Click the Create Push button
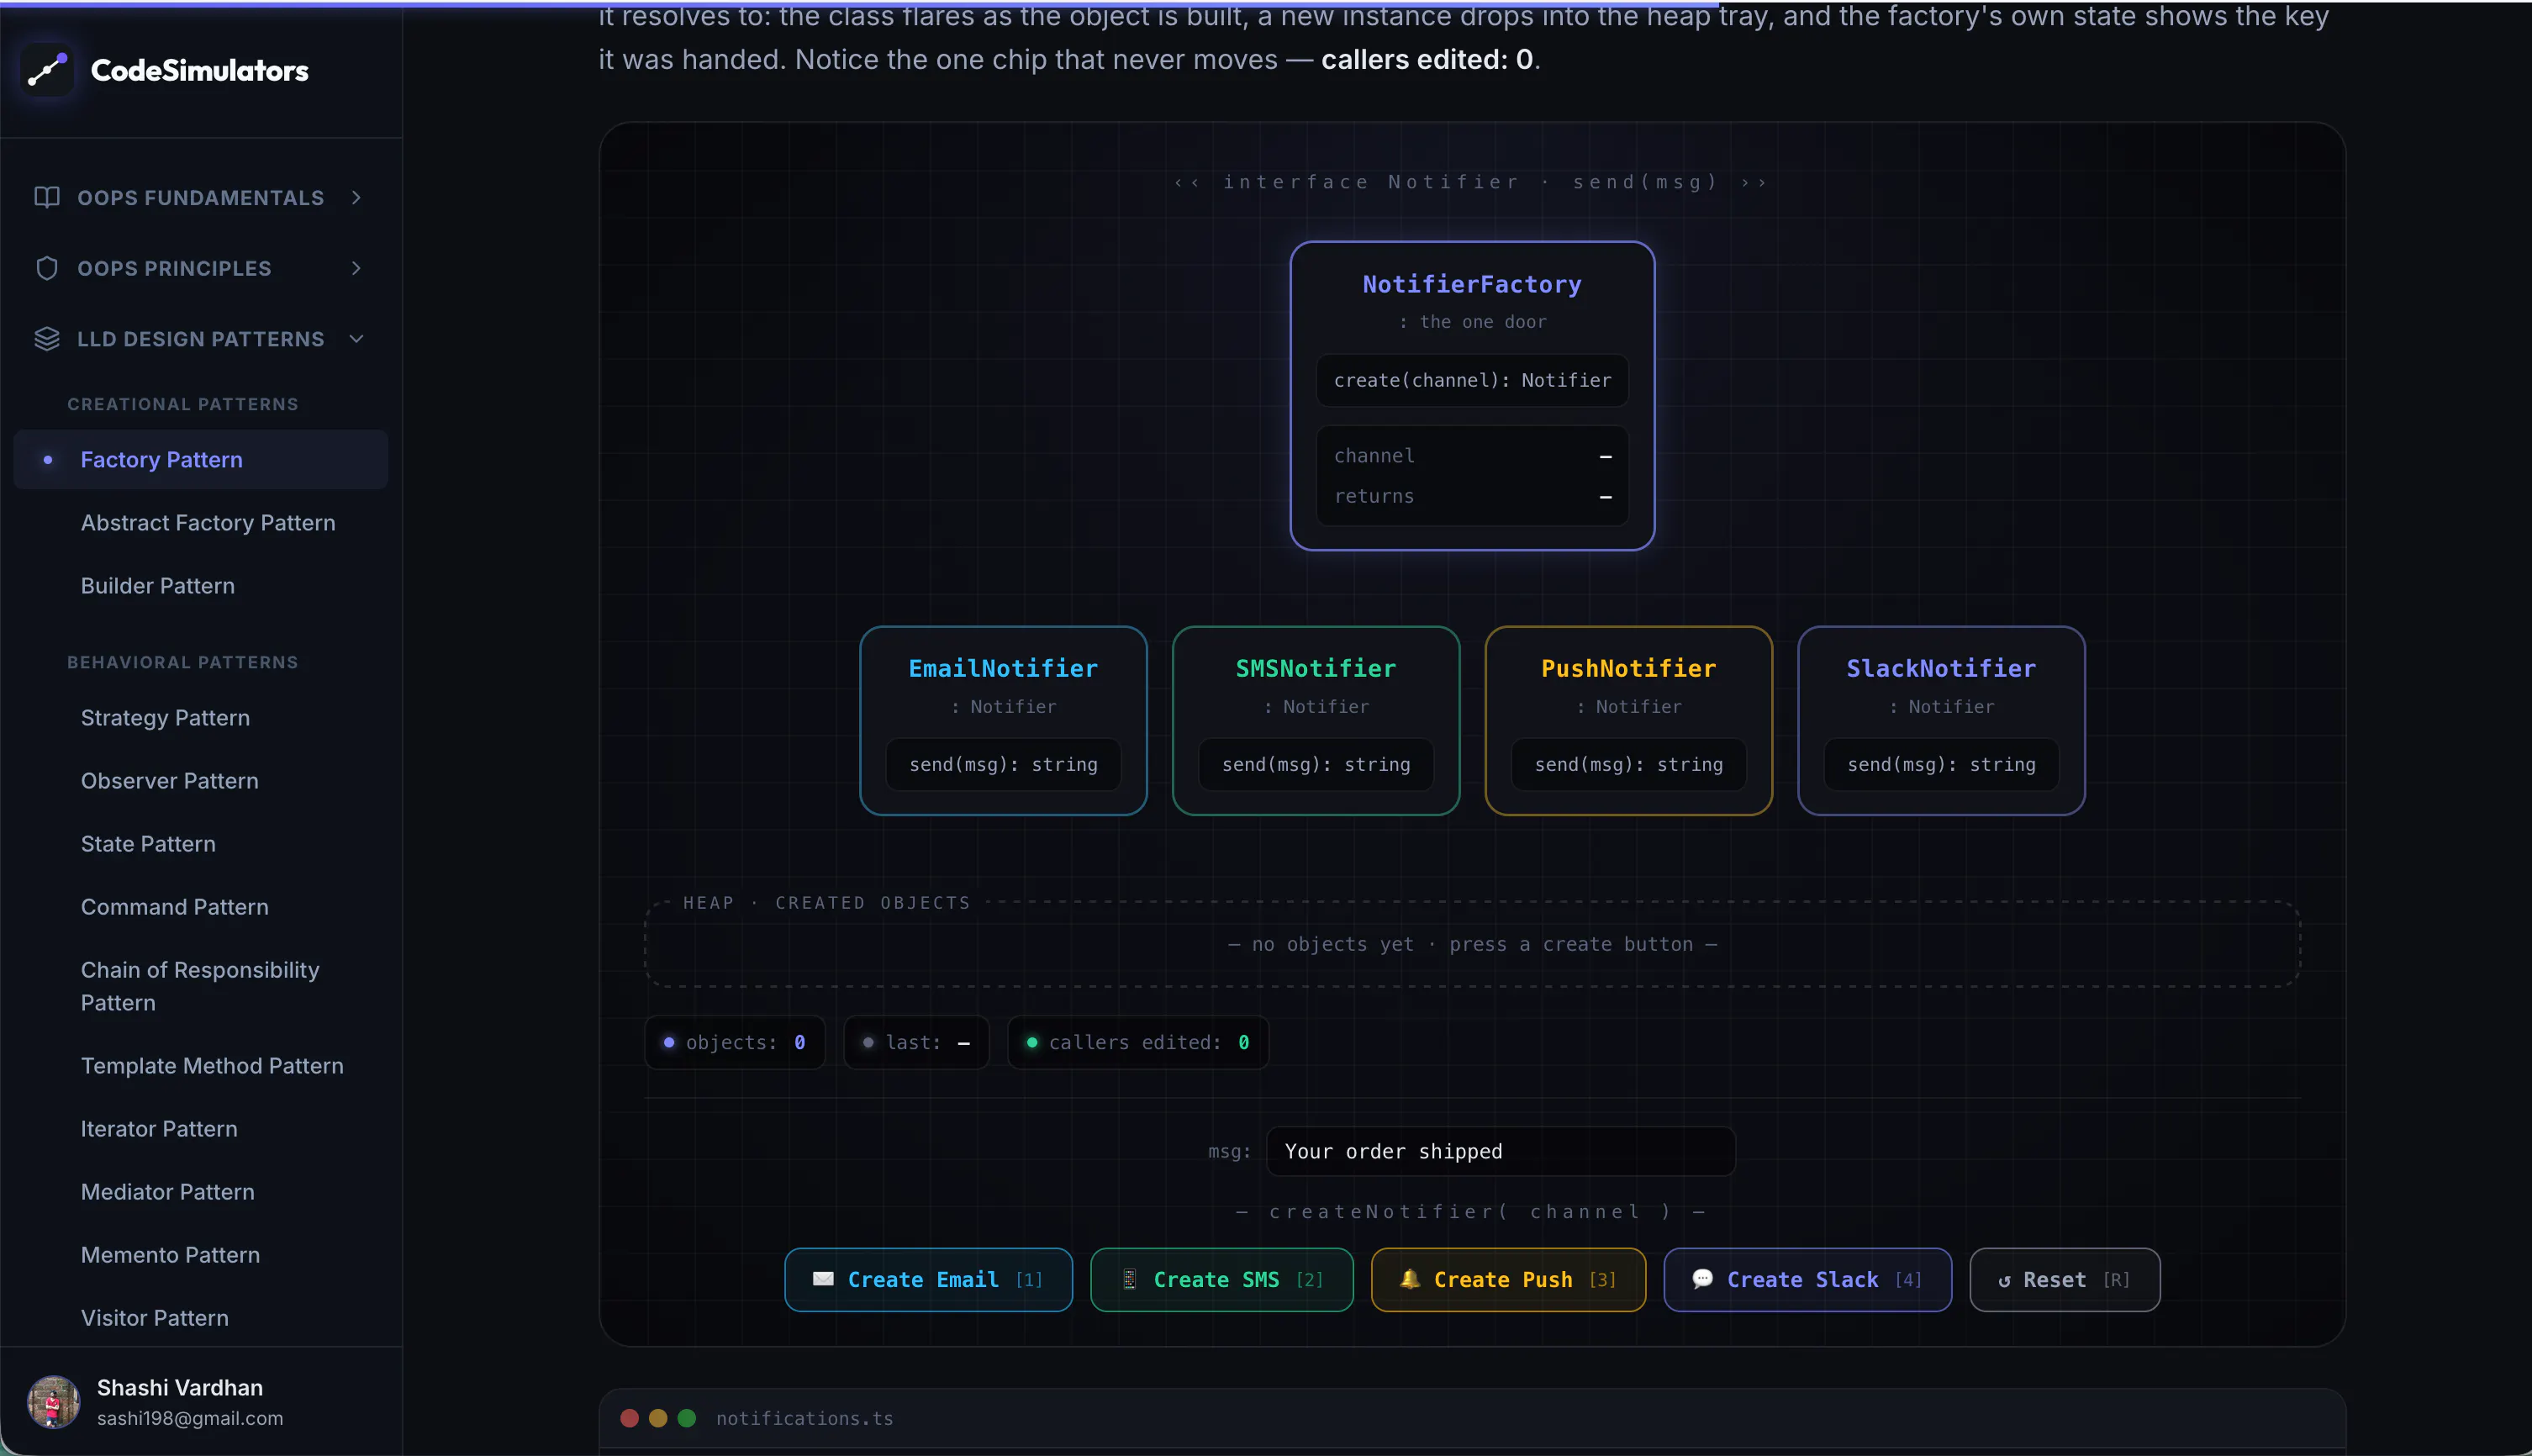This screenshot has width=2532, height=1456. [1508, 1279]
